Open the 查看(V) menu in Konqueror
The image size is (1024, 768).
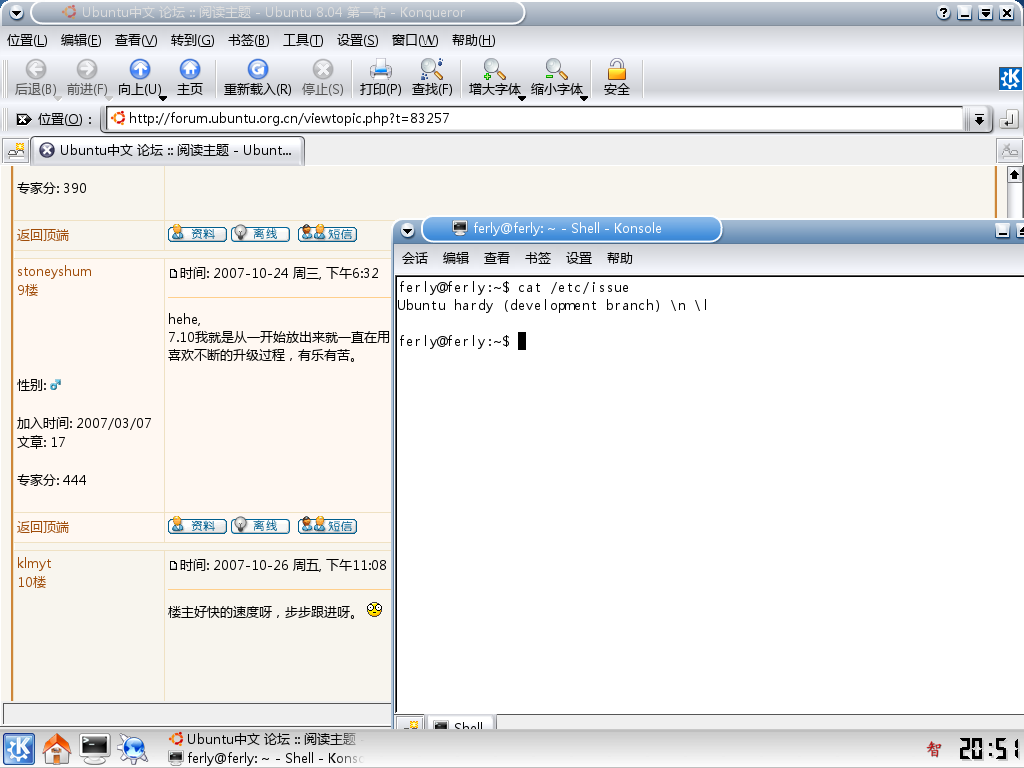coord(136,40)
